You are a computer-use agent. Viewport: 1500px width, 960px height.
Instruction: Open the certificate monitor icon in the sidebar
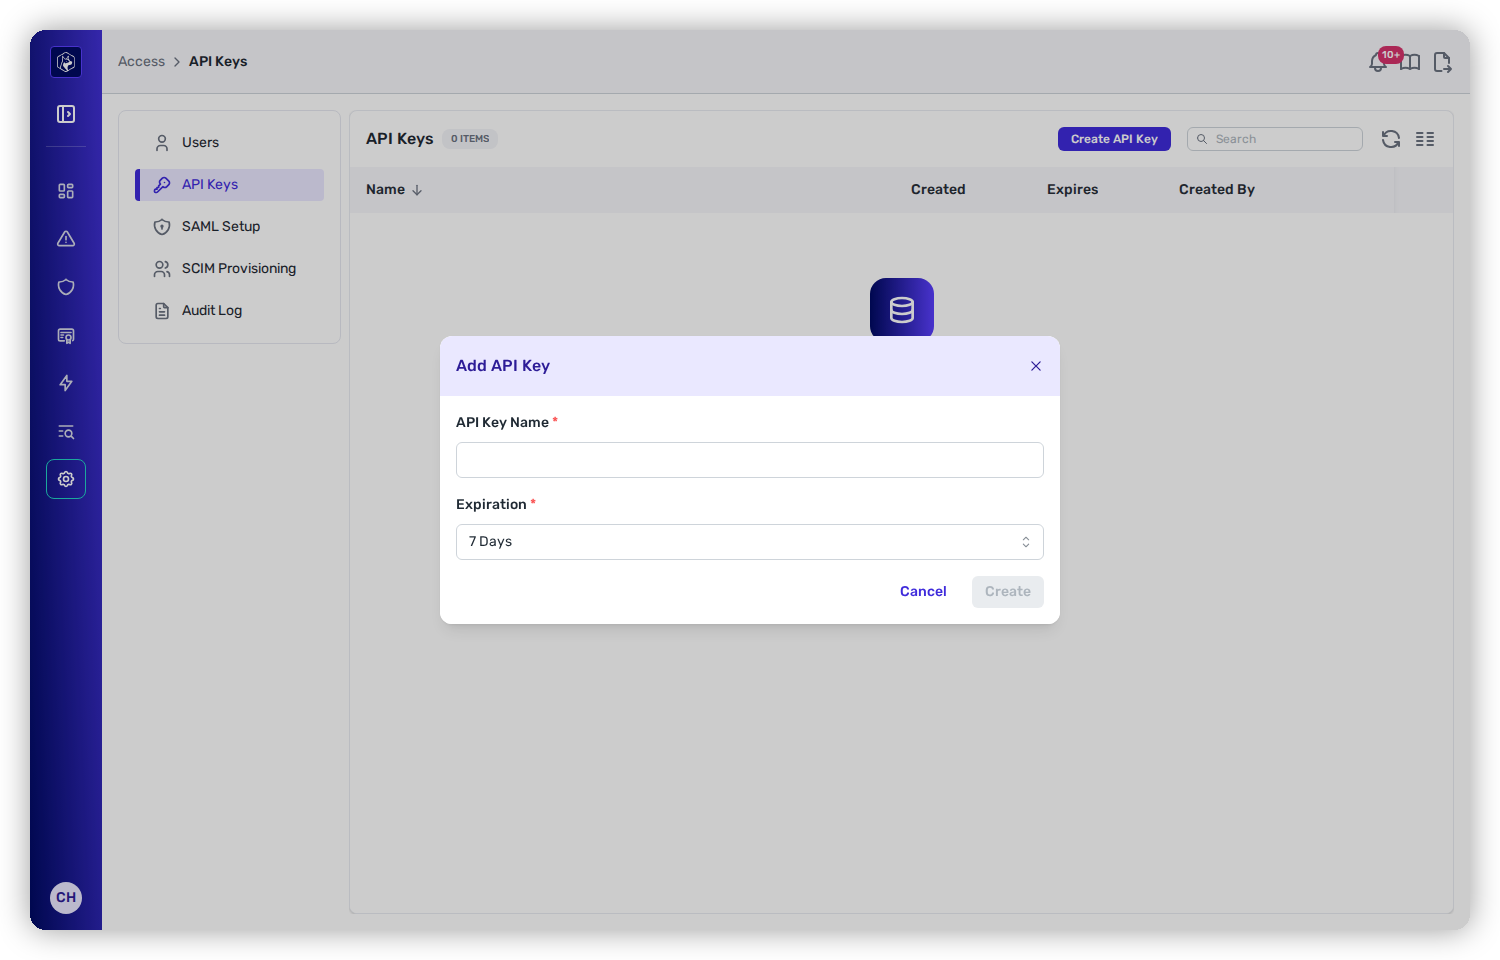click(x=66, y=335)
